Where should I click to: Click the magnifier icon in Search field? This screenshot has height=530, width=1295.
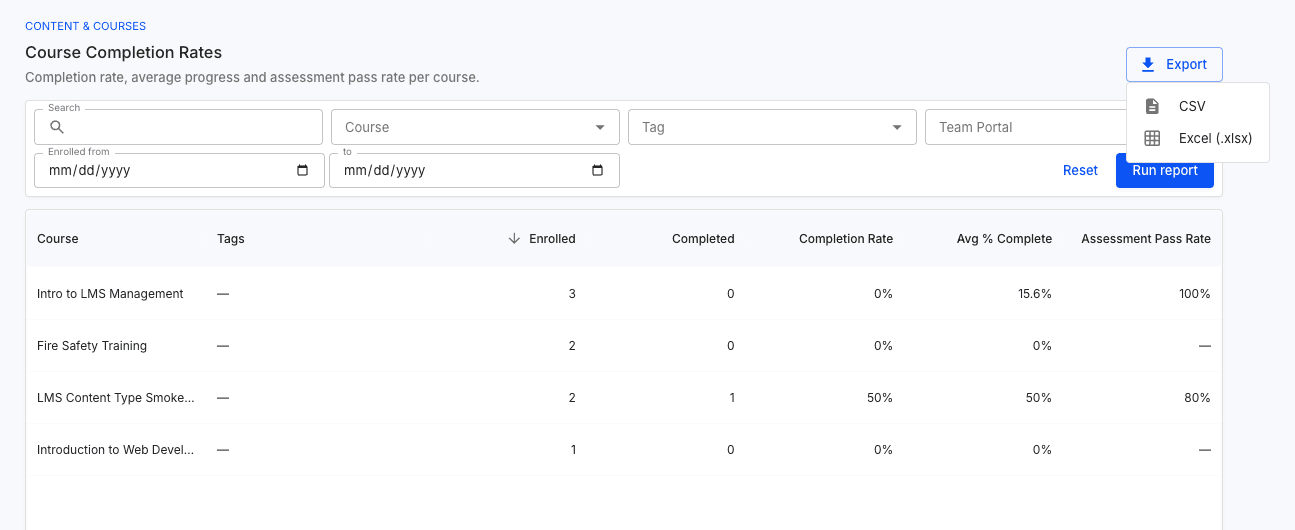tap(57, 127)
